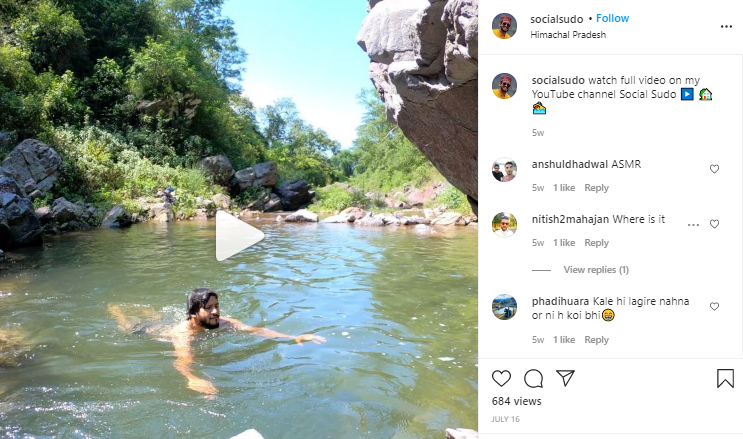Open anshuldhadwal's profile avatar
This screenshot has height=439, width=743.
504,170
